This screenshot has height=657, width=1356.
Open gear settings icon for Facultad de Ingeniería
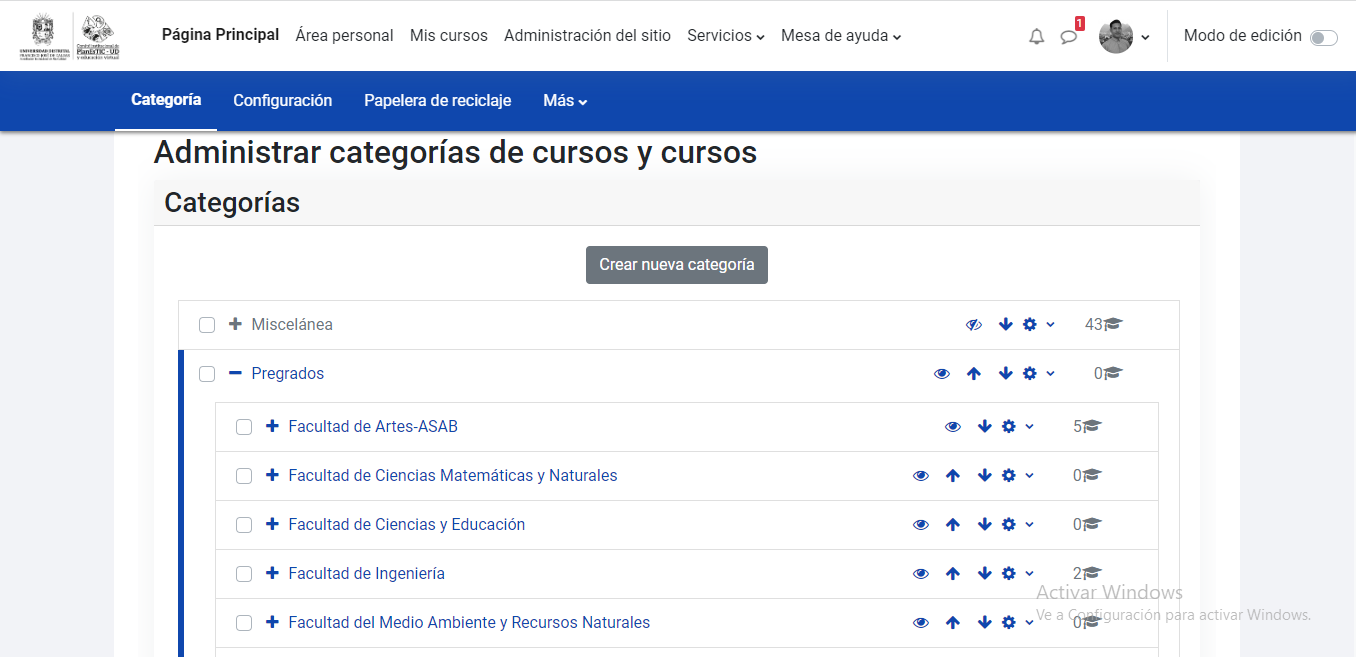point(1009,573)
